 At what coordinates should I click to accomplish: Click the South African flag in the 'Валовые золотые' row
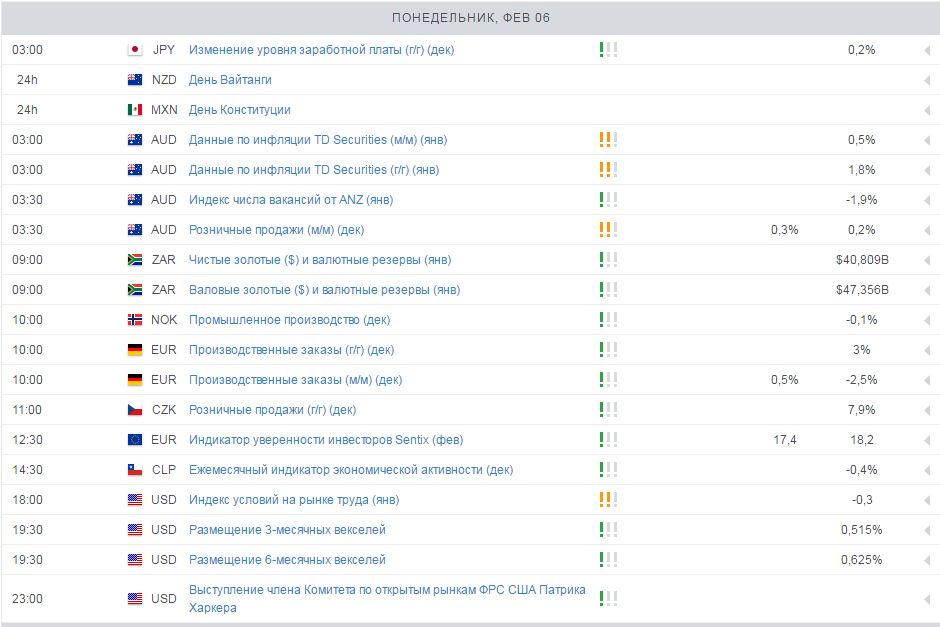135,290
